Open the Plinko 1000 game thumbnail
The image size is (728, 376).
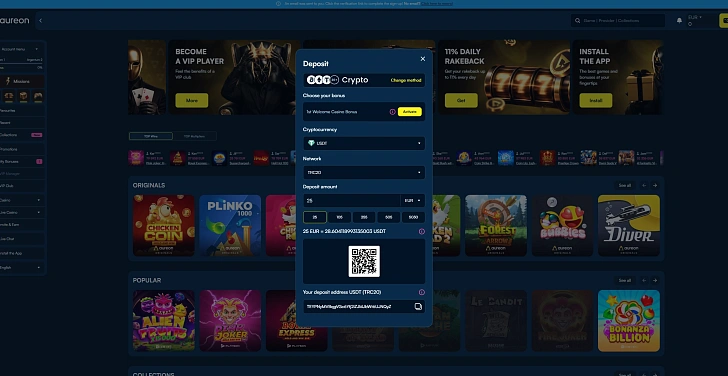pyautogui.click(x=230, y=225)
